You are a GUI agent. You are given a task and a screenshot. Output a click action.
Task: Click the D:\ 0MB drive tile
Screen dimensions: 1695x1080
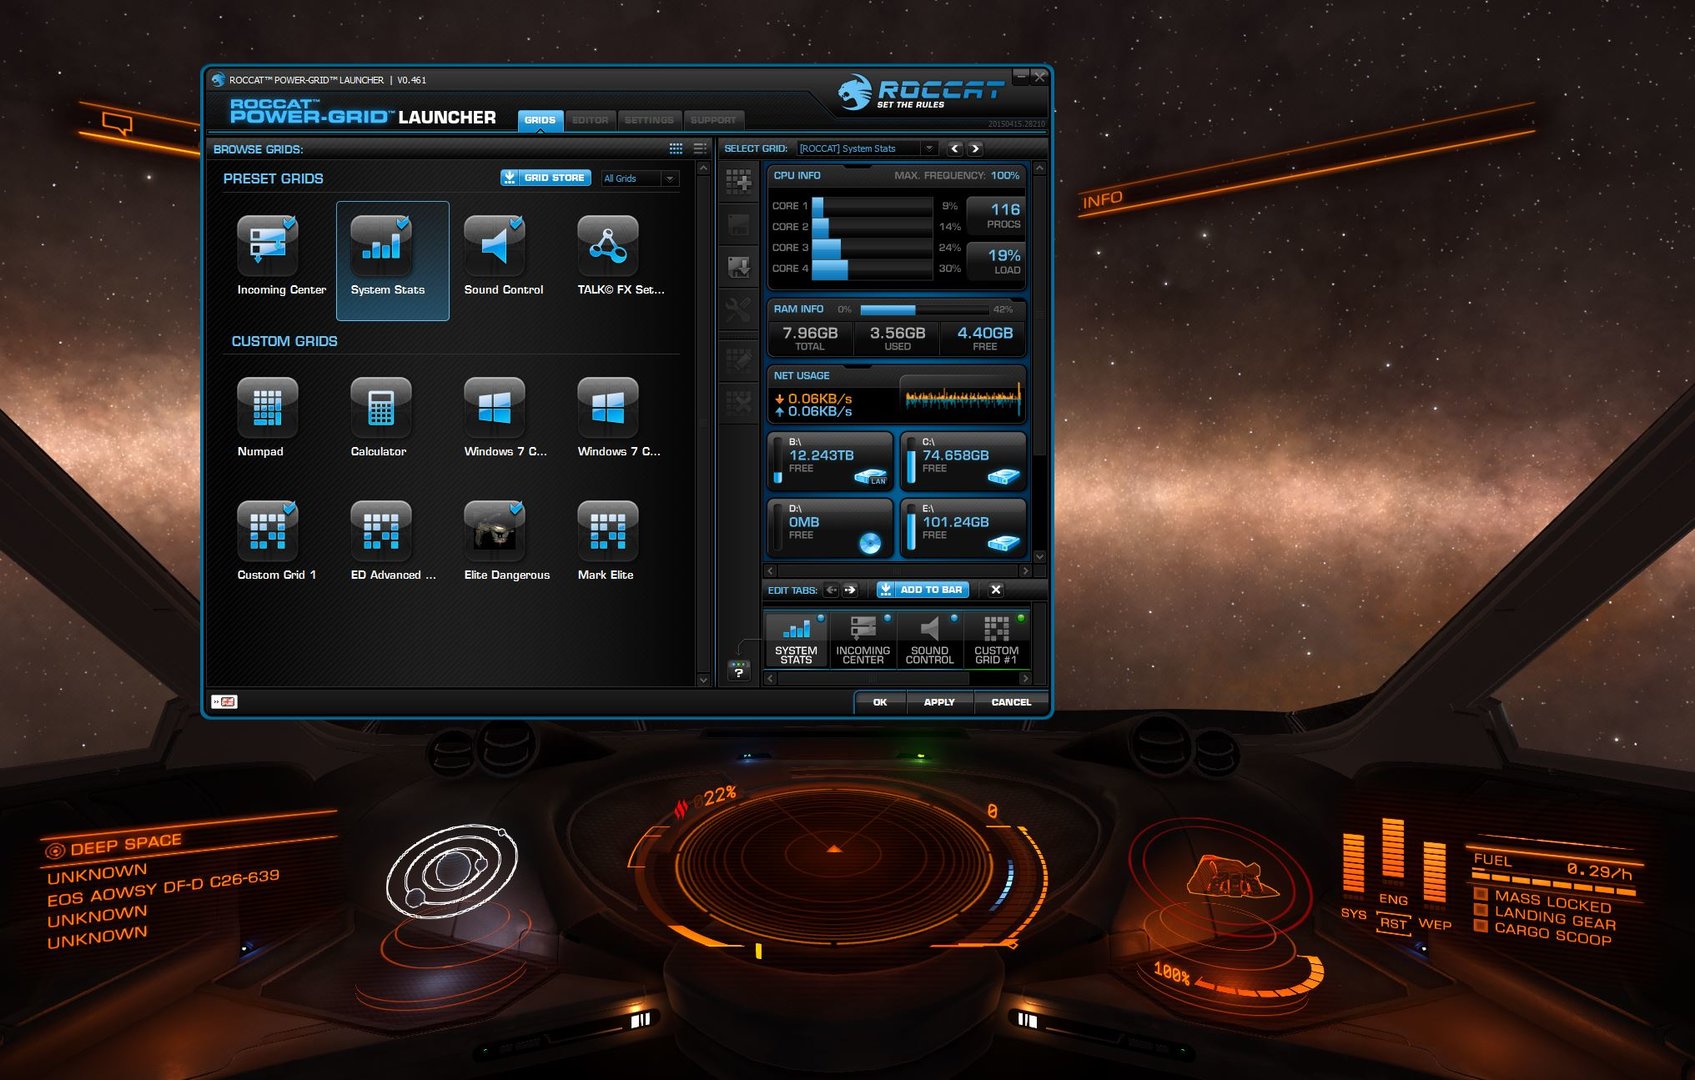click(x=830, y=527)
